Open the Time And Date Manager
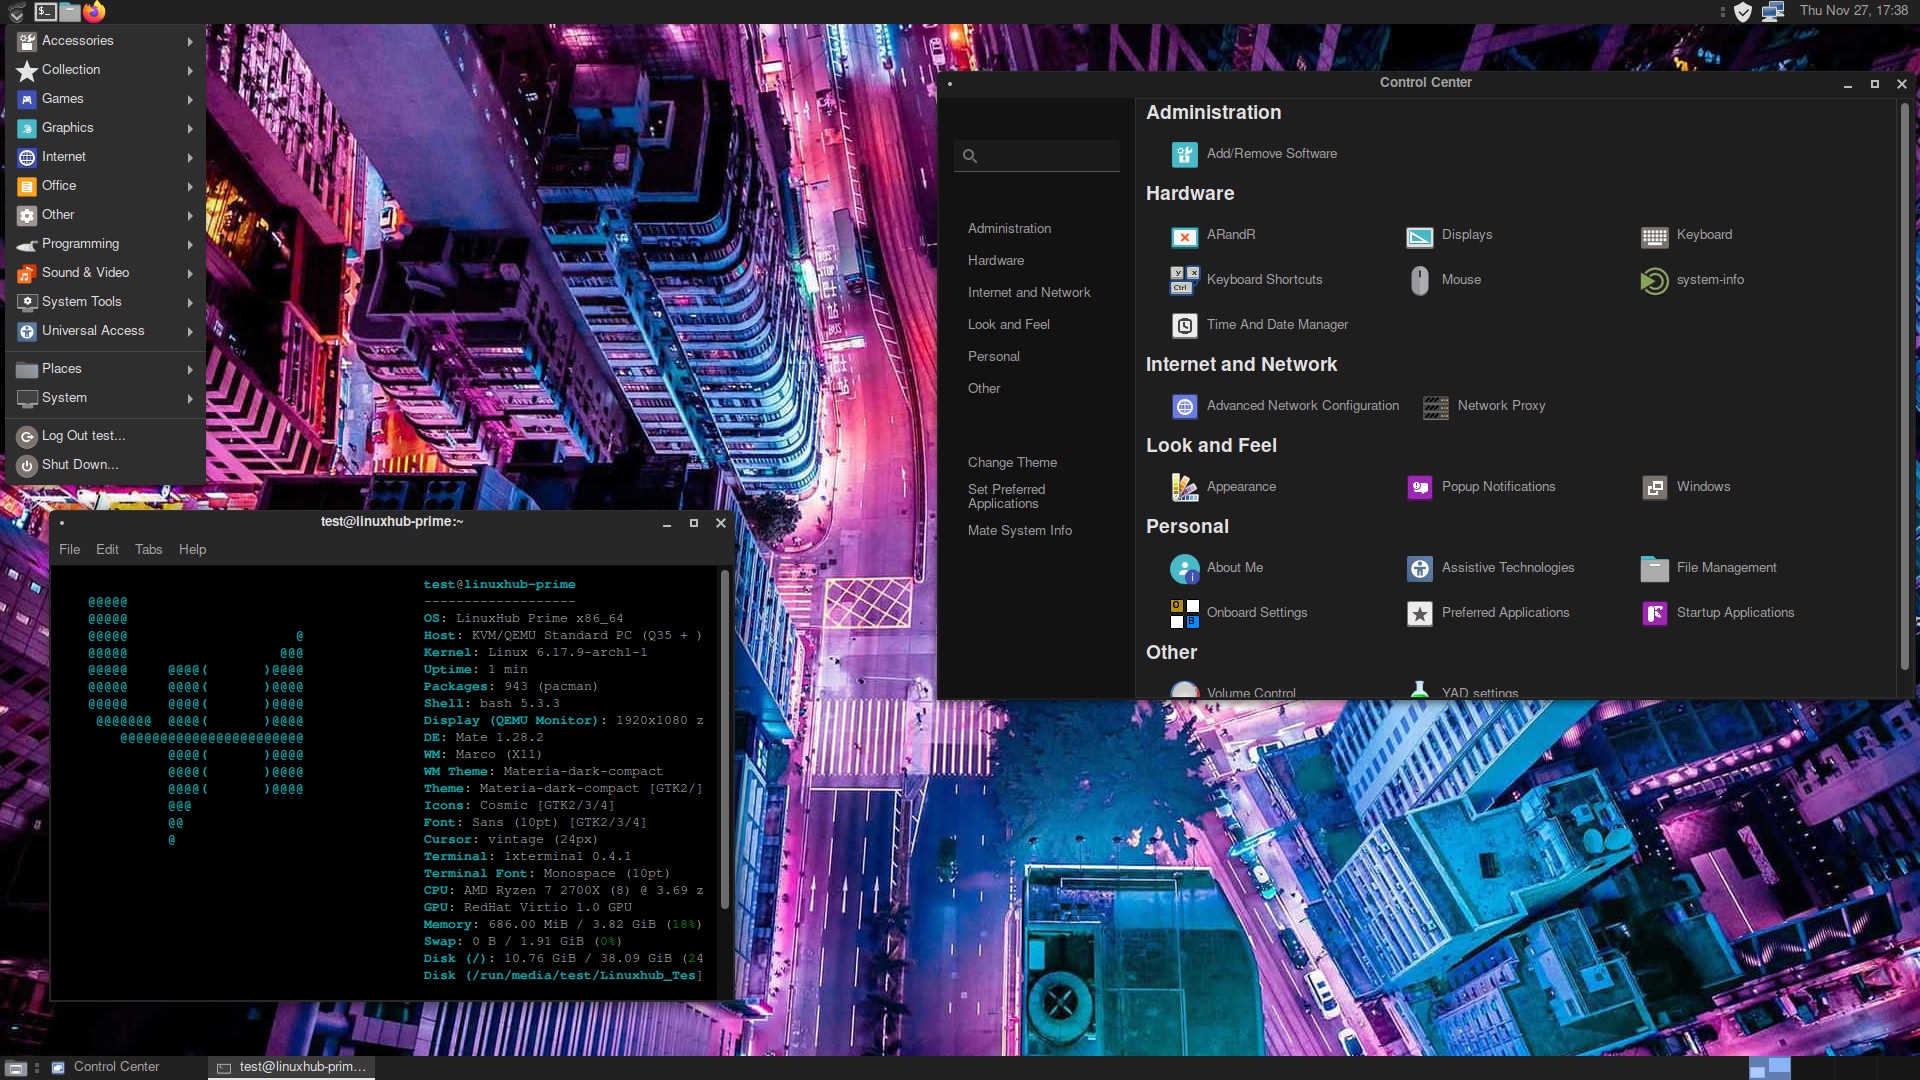 [x=1276, y=325]
